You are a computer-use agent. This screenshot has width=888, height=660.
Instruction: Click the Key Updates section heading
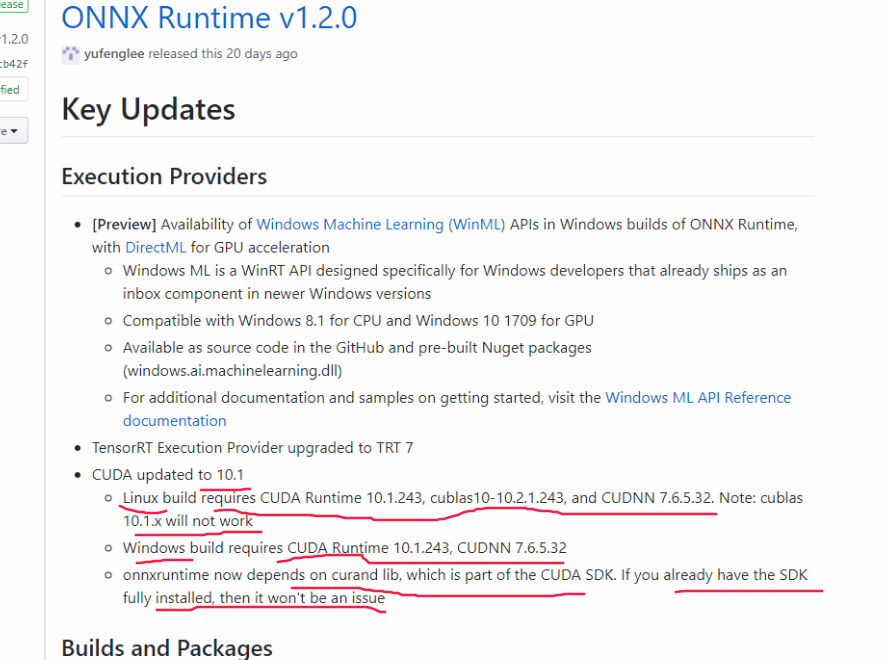148,110
